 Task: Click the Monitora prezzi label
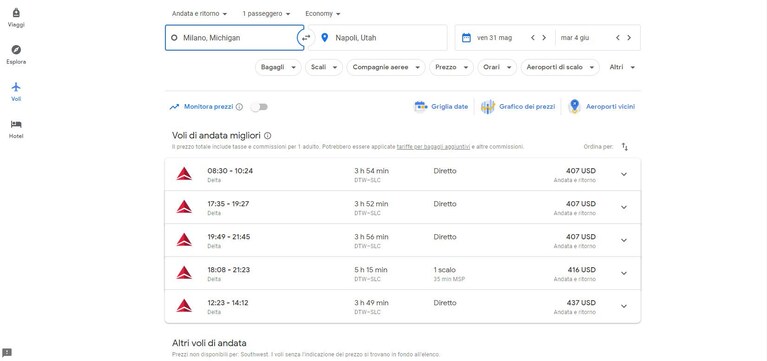[208, 107]
